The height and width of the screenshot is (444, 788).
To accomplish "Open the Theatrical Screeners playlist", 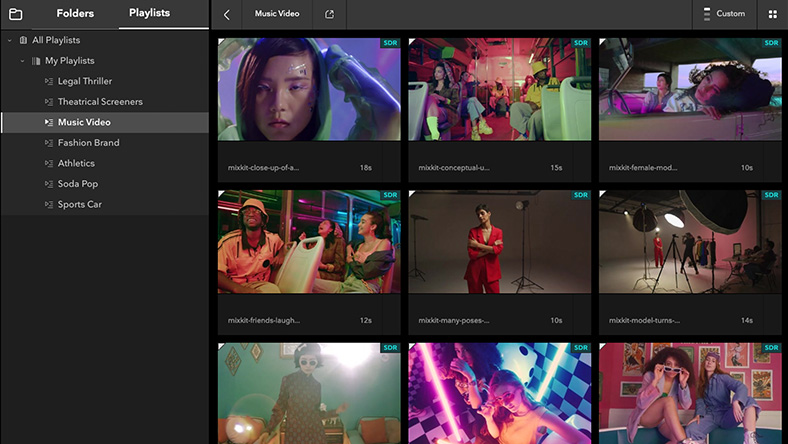I will tap(100, 102).
